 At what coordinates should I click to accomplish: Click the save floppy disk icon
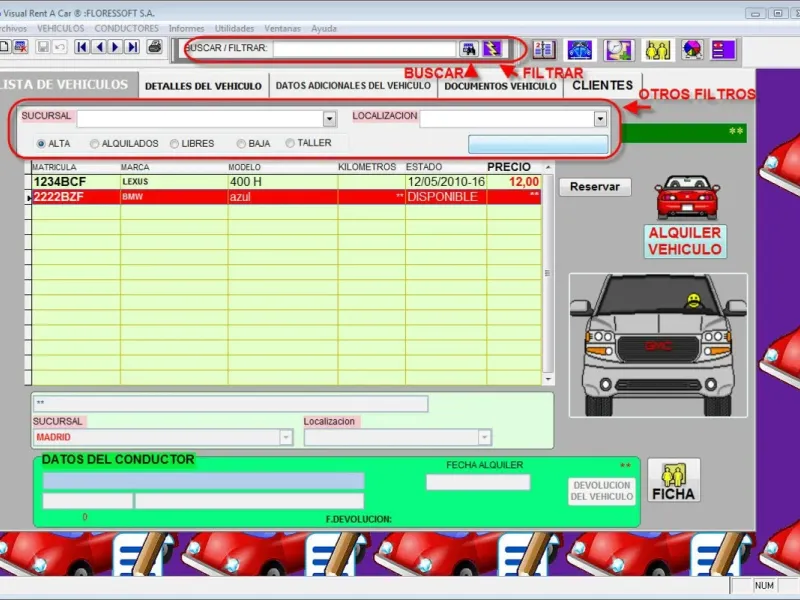click(x=43, y=47)
